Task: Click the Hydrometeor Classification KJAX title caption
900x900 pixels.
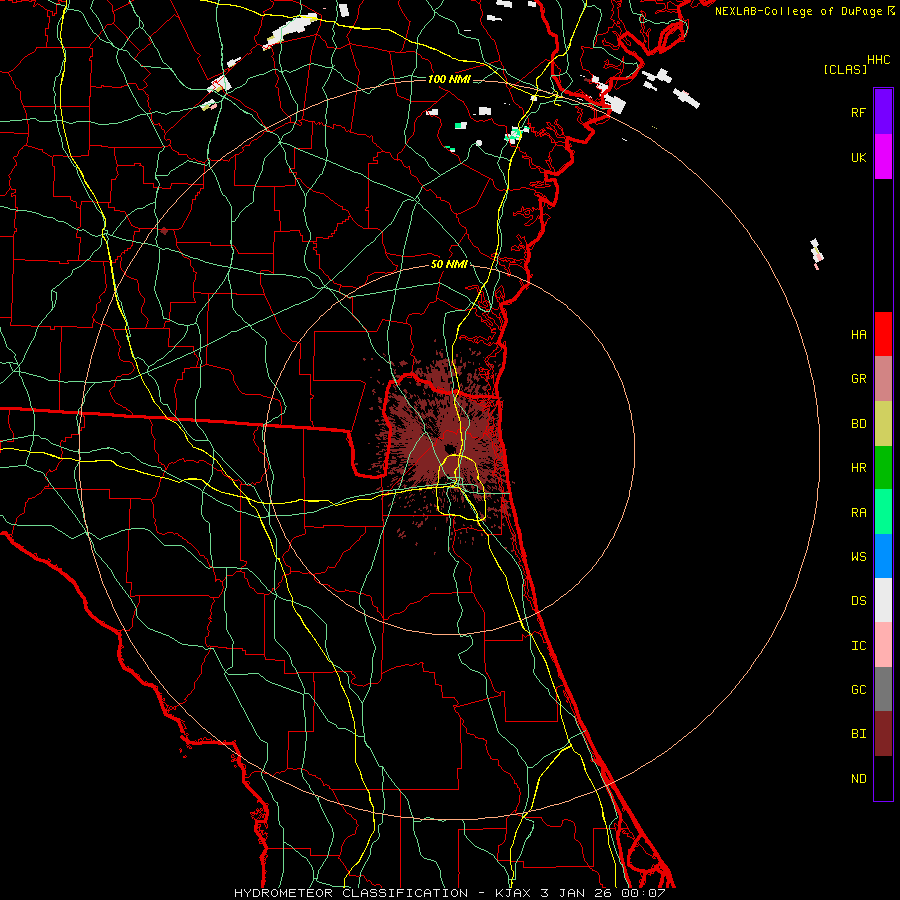Action: pos(450,893)
